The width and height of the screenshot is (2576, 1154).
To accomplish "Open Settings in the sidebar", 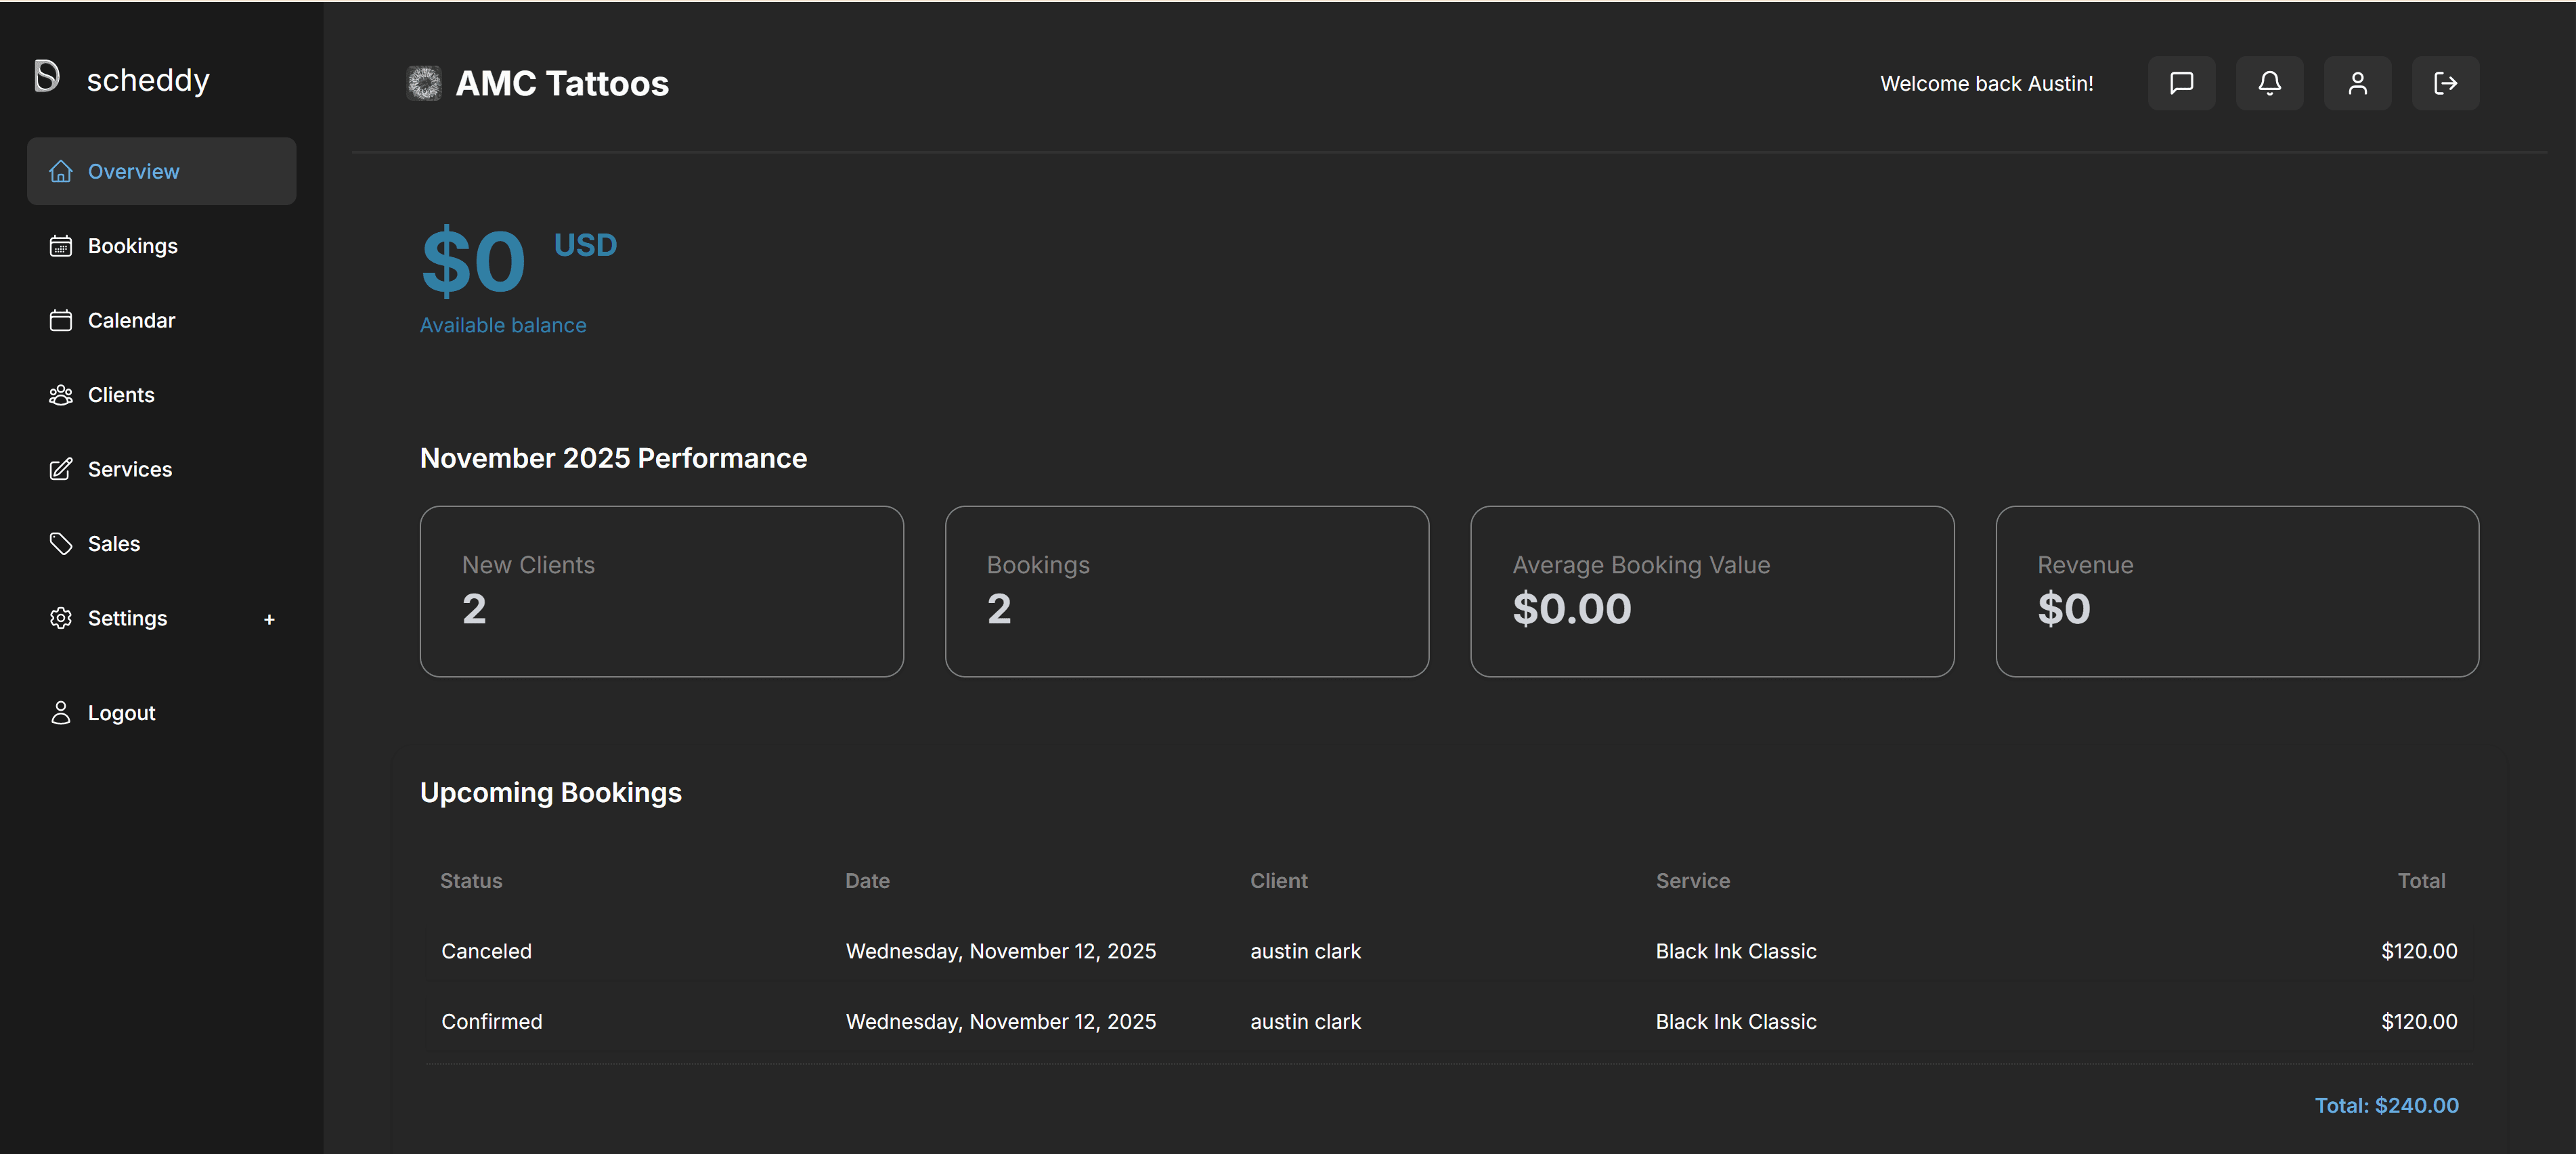I will (x=127, y=619).
